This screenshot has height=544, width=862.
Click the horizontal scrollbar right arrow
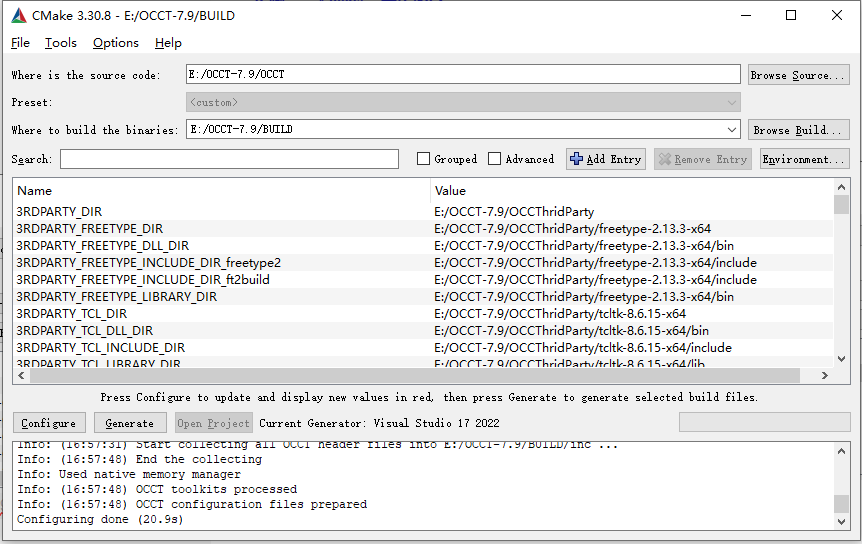825,375
